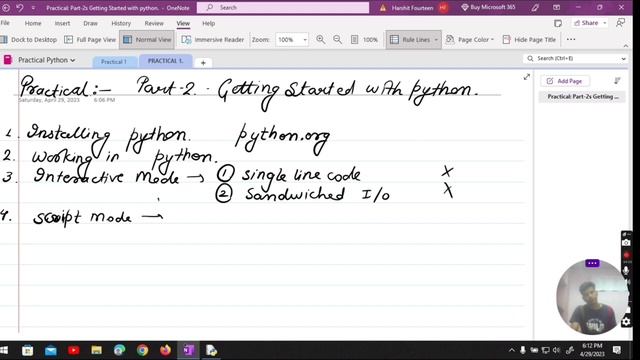
Task: Open Microsoft Store from taskbar
Action: (x=28, y=350)
